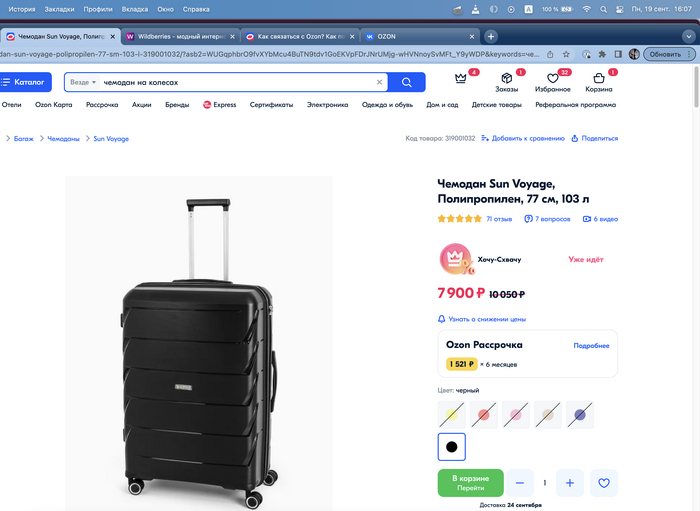Bookmark page with star icon in address bar
Screen dimensions: 700x511
point(566,54)
